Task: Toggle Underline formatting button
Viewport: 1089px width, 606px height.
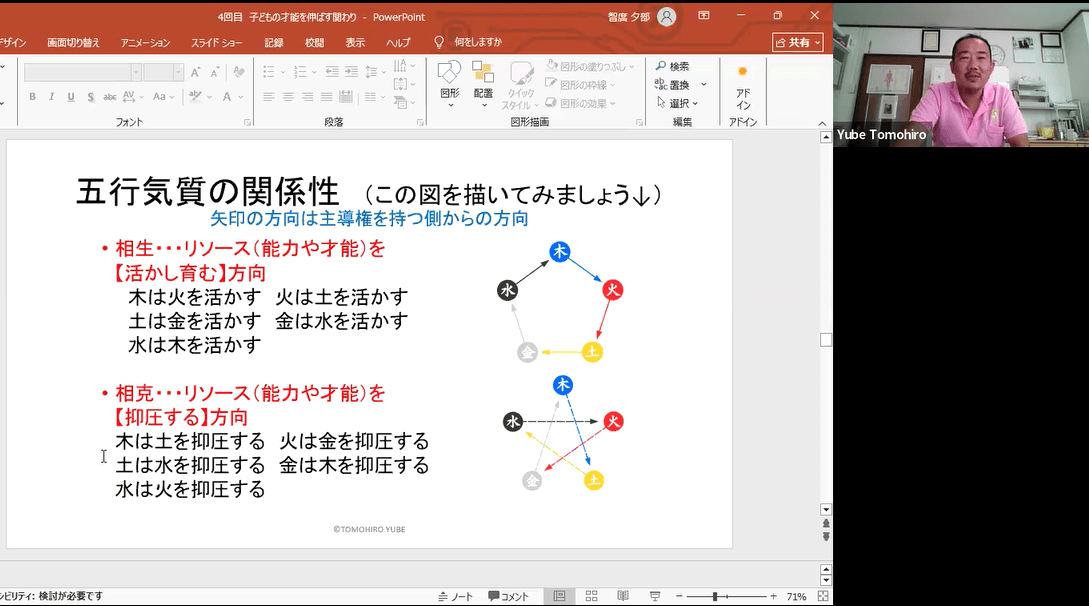Action: [x=70, y=97]
